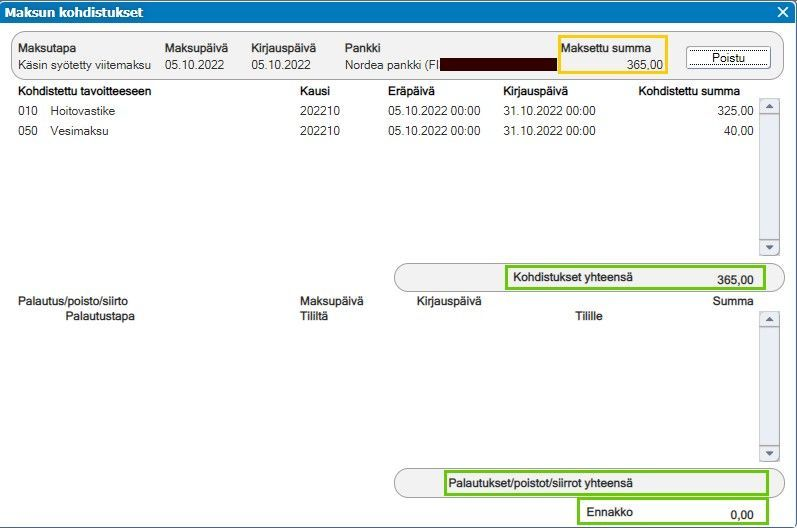The width and height of the screenshot is (797, 528).
Task: Click the Poistu button
Action: (728, 57)
